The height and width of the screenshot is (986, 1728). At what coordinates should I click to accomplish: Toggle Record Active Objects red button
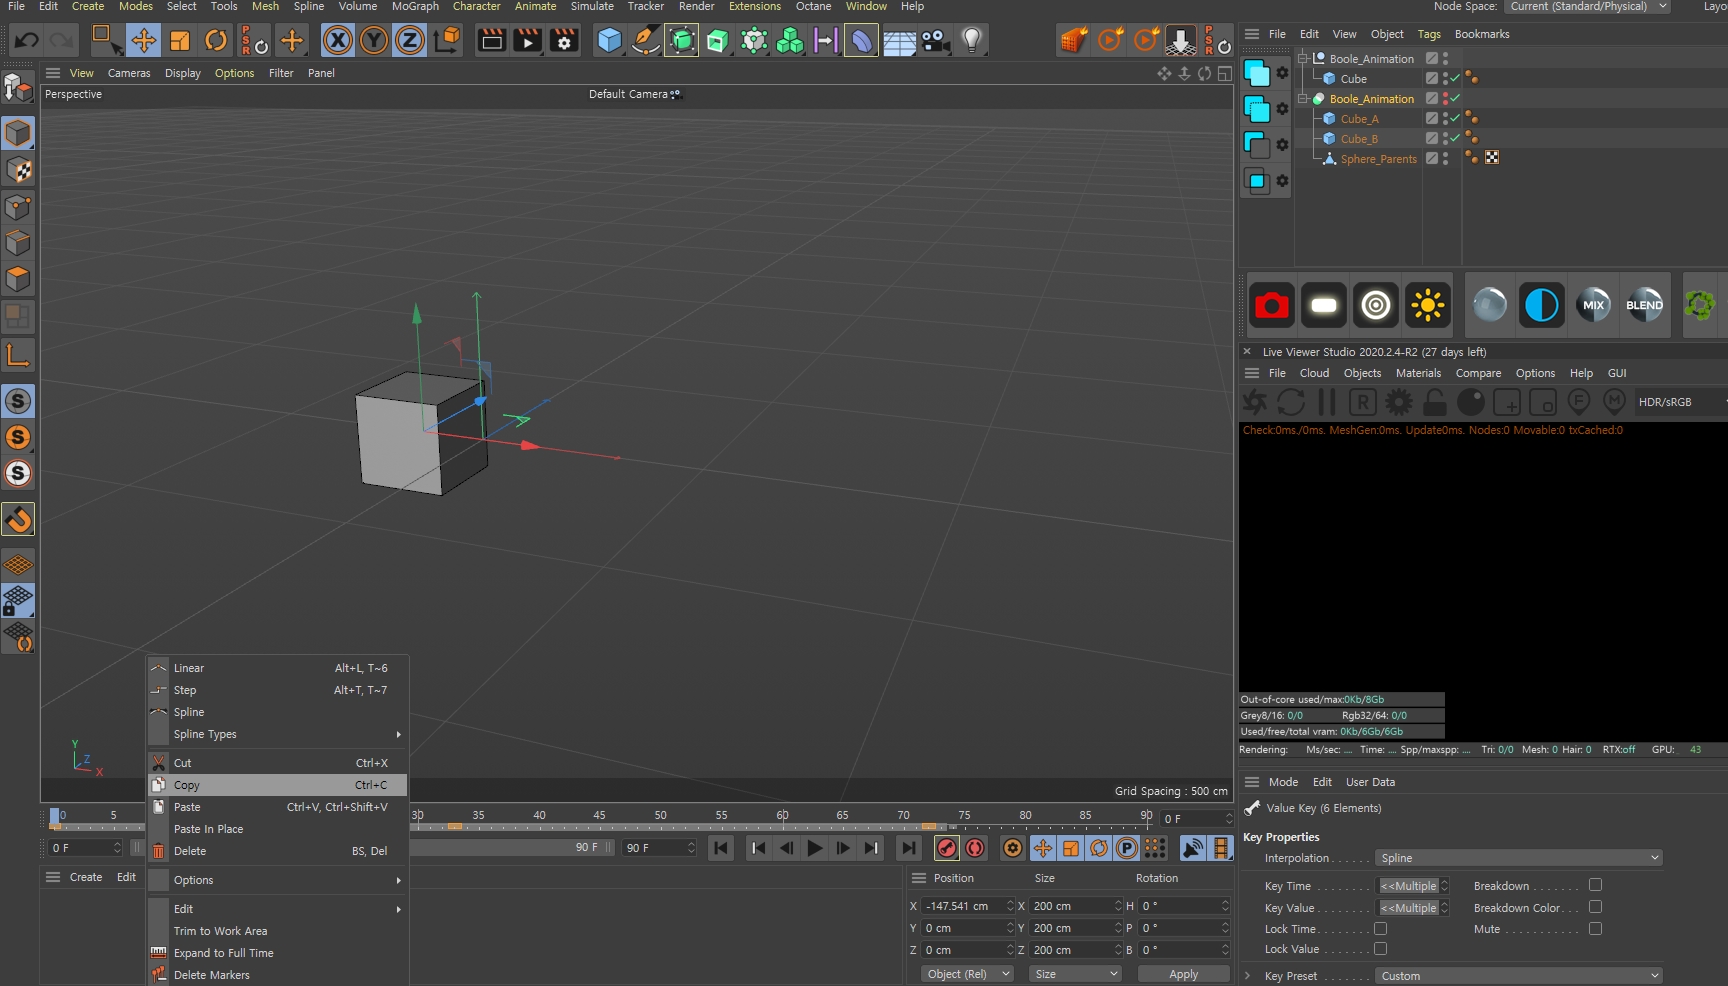946,848
